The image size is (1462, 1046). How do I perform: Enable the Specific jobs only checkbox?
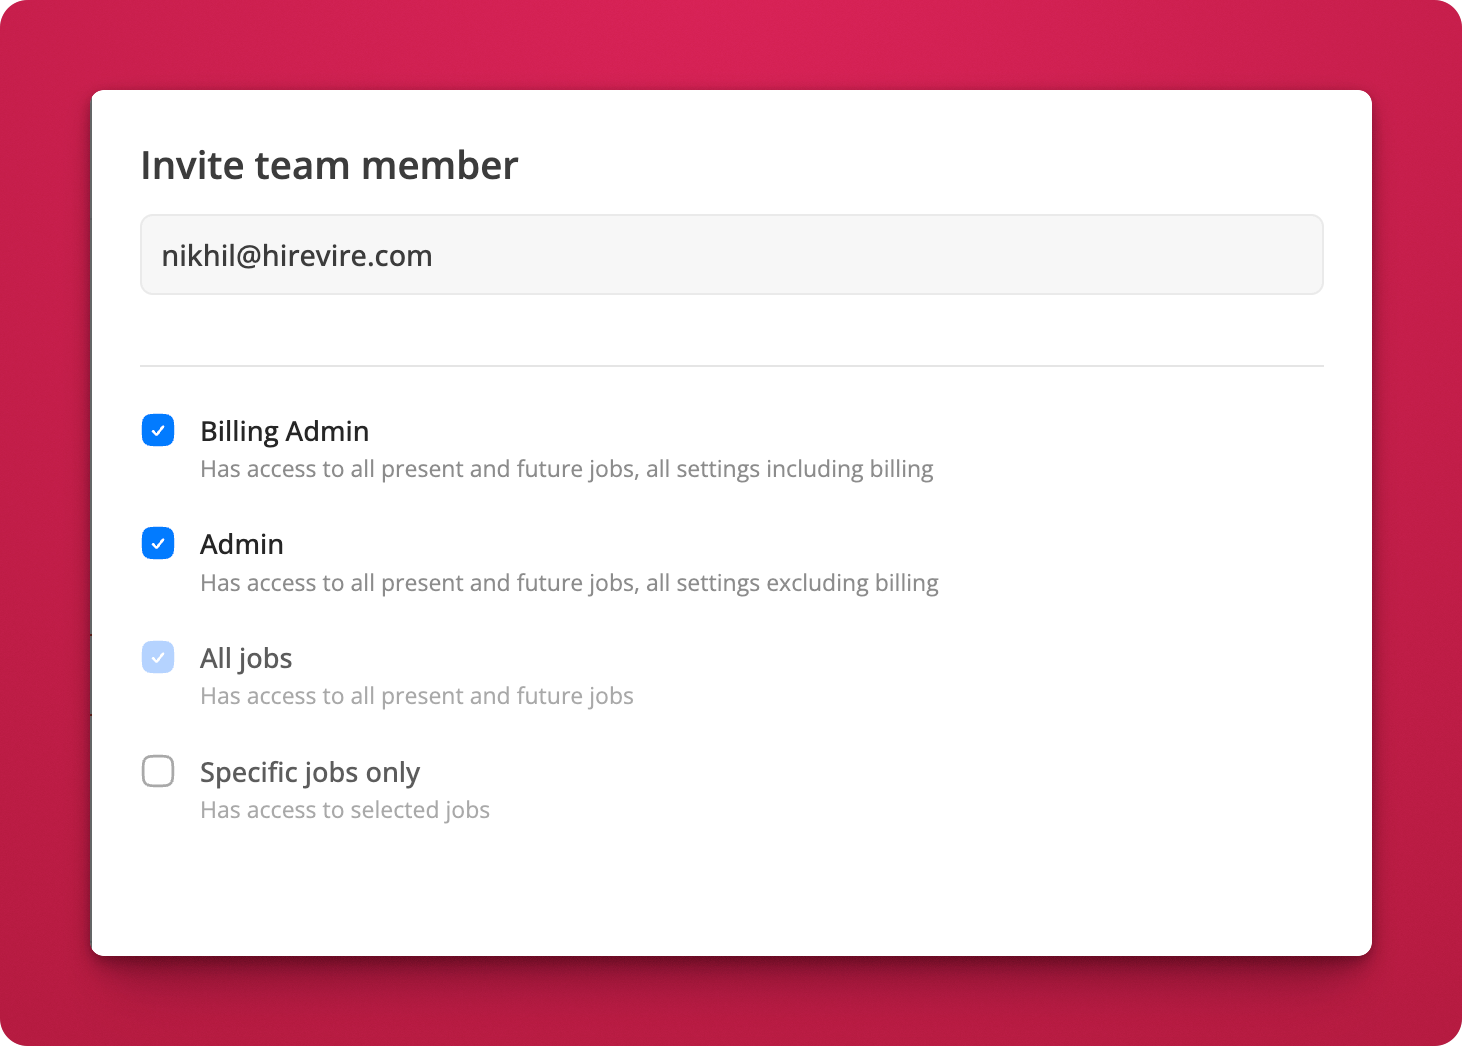click(x=158, y=771)
